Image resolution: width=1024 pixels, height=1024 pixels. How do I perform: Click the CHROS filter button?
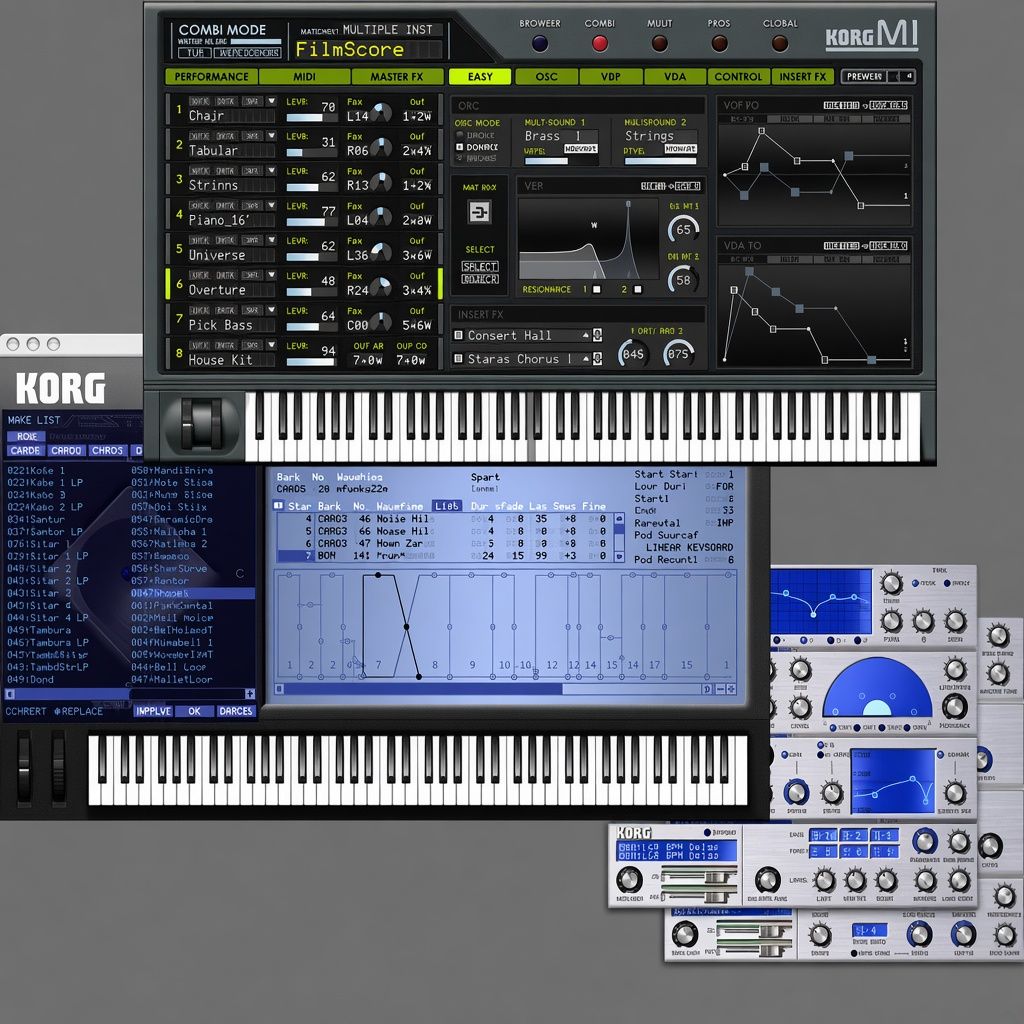tap(107, 451)
